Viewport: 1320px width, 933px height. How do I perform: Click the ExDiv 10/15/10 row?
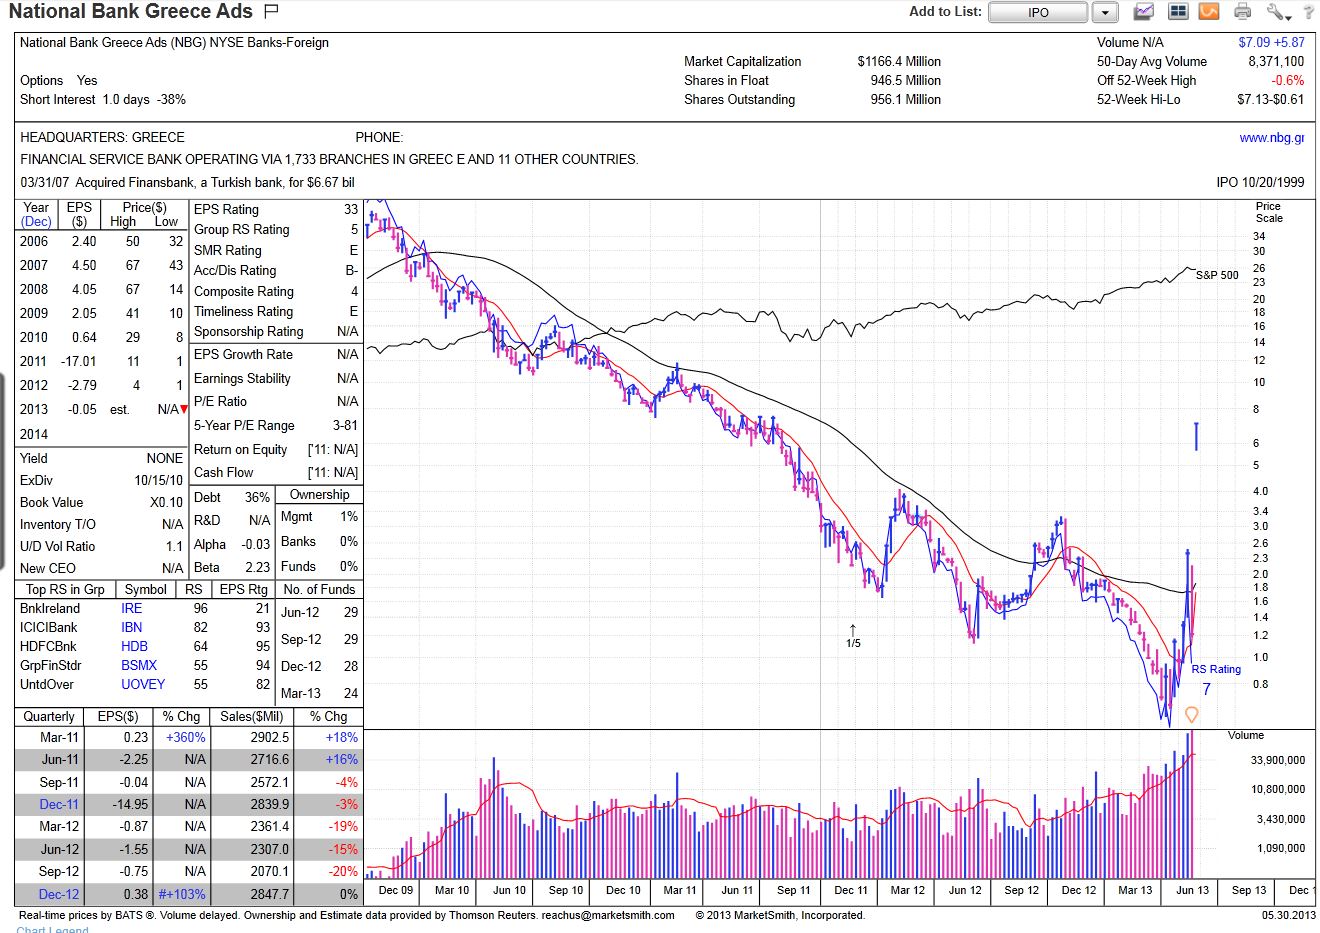(101, 480)
